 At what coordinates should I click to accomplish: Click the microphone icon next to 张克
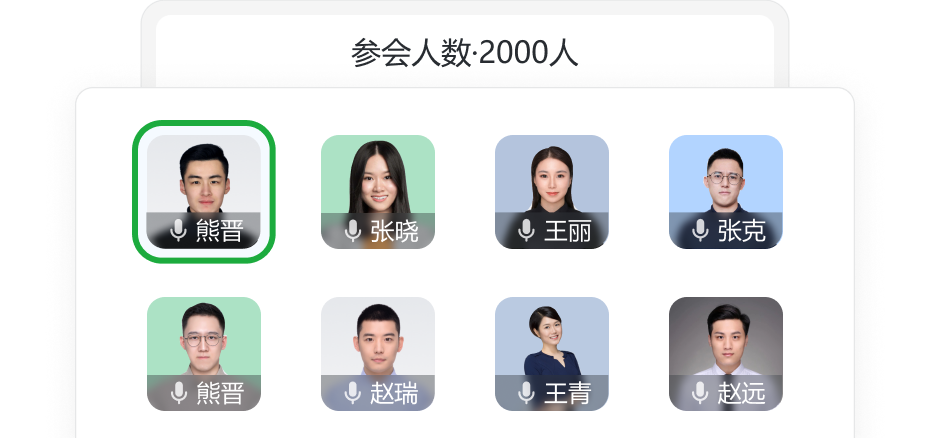700,230
